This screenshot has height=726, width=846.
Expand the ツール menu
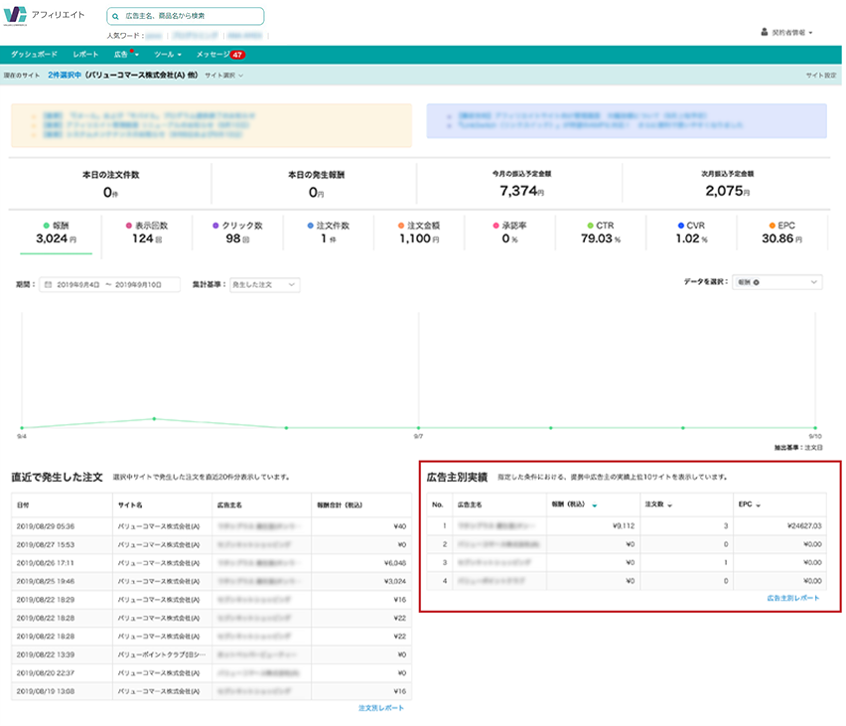pos(167,54)
